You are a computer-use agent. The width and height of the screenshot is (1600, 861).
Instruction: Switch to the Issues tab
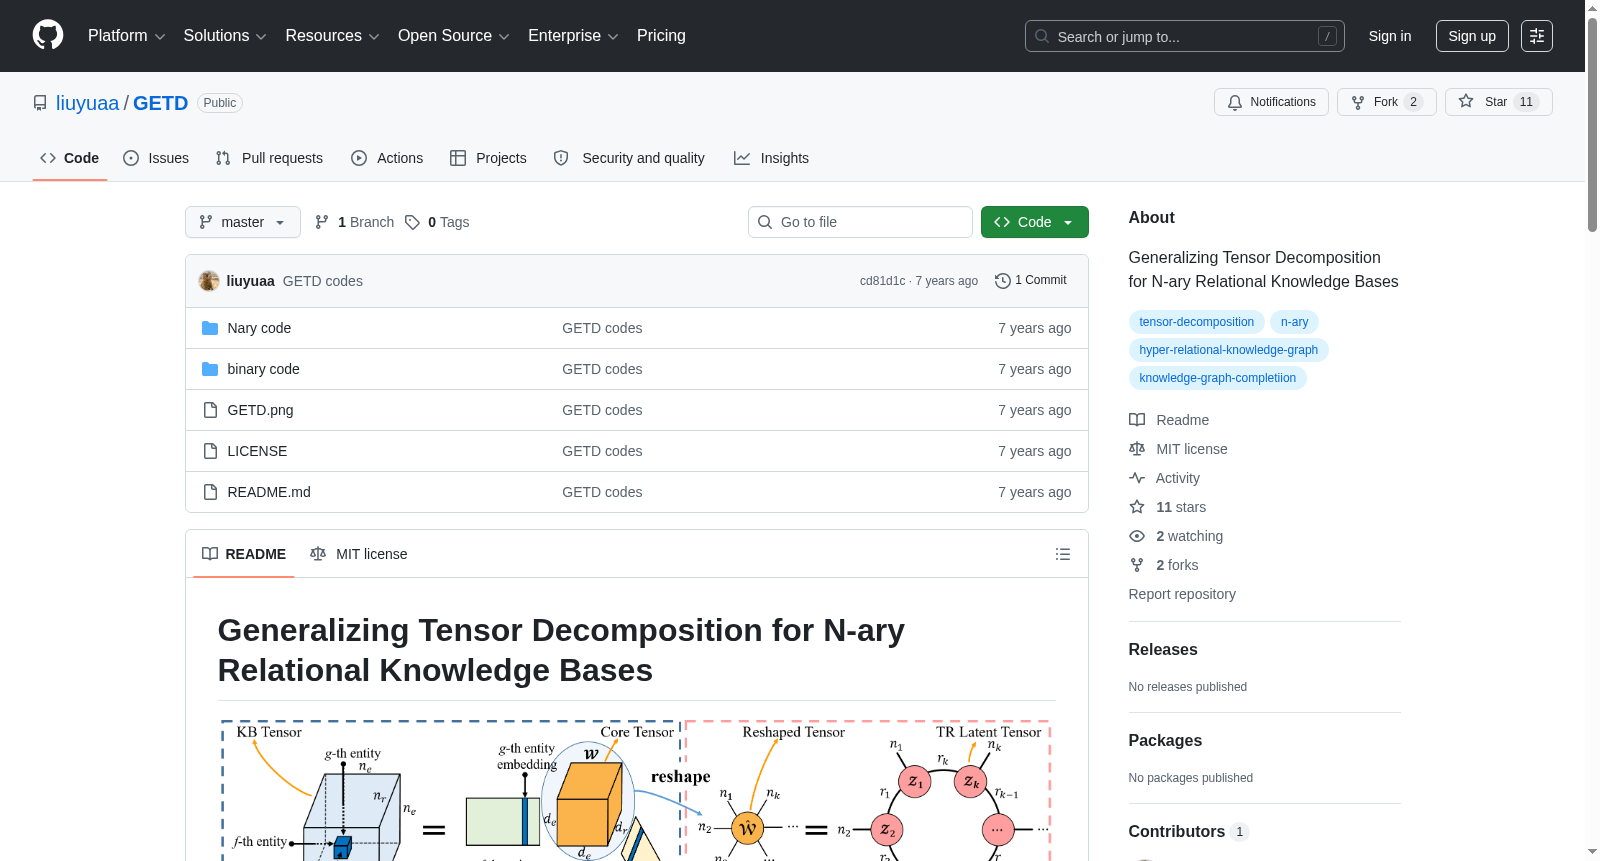tap(156, 158)
